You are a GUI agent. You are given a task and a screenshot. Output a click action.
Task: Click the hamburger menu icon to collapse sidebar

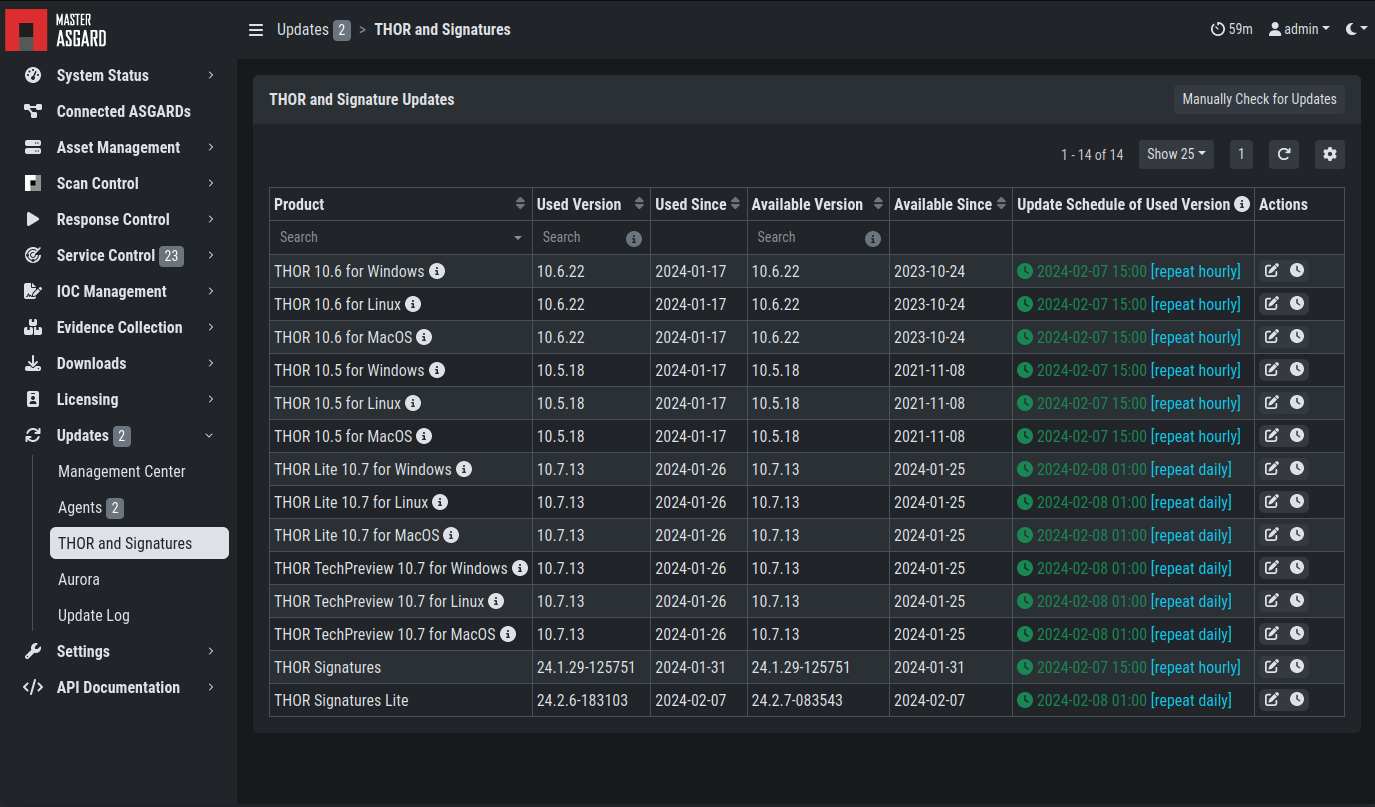coord(256,30)
